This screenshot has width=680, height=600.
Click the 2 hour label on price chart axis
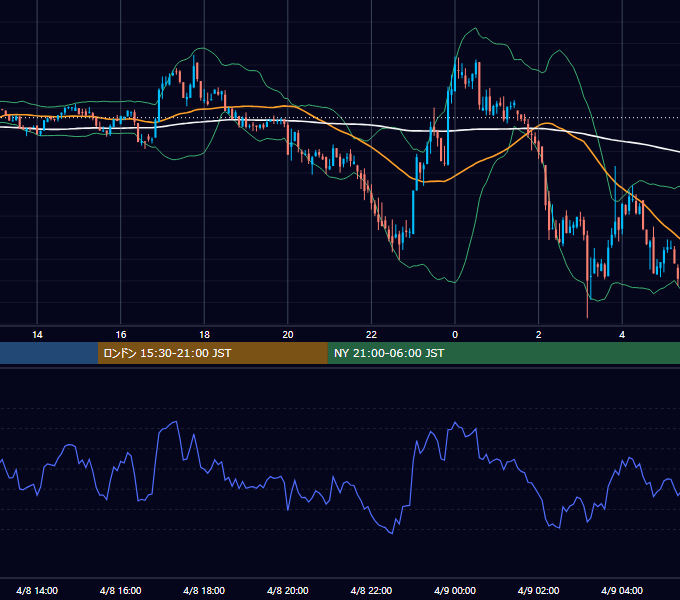(539, 335)
